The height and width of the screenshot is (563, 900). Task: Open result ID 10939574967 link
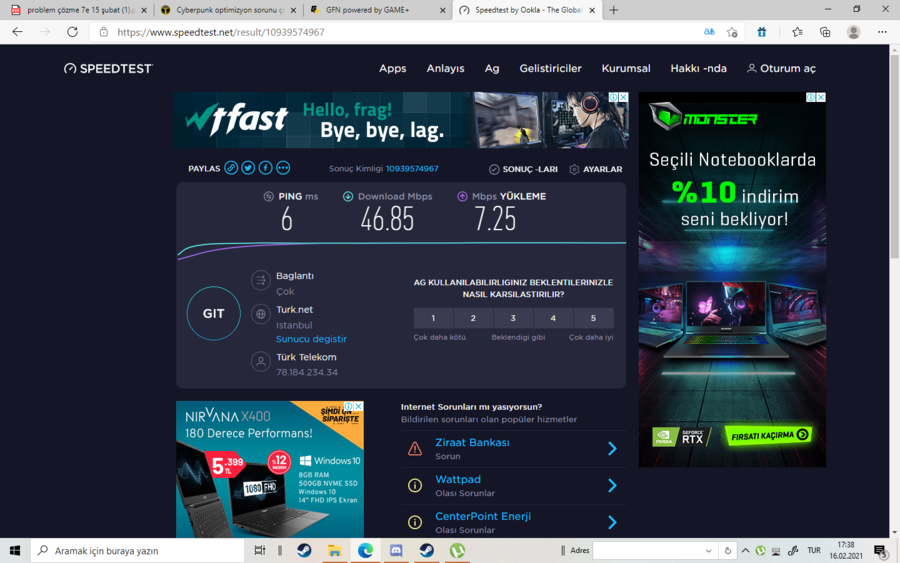tap(412, 169)
